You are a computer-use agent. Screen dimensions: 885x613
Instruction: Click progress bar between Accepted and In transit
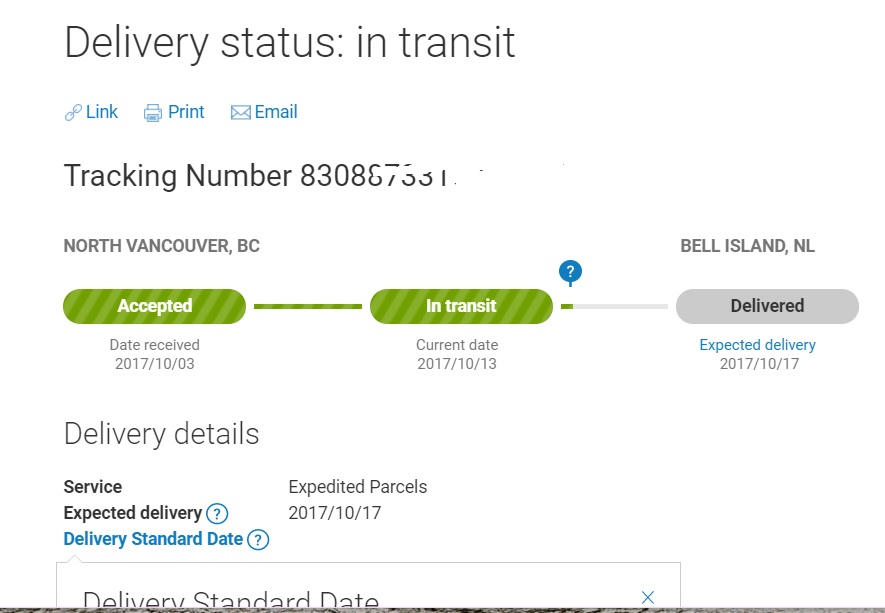point(308,306)
